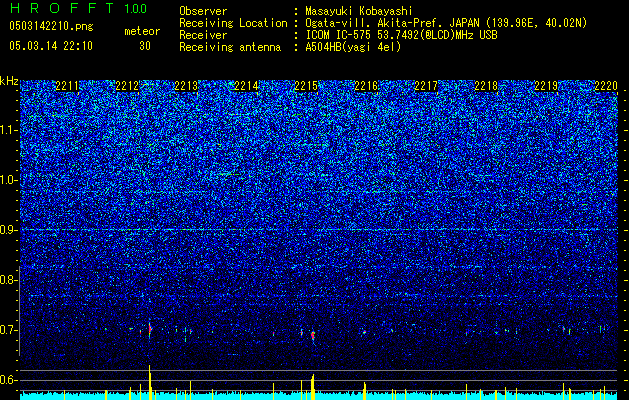Click the 2220 time marker

coord(606,86)
